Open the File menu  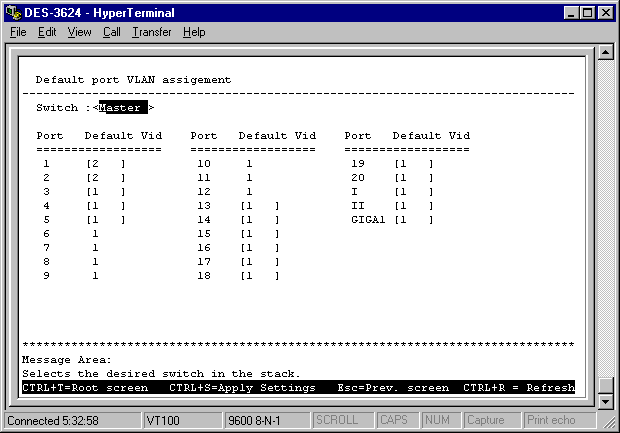(18, 32)
